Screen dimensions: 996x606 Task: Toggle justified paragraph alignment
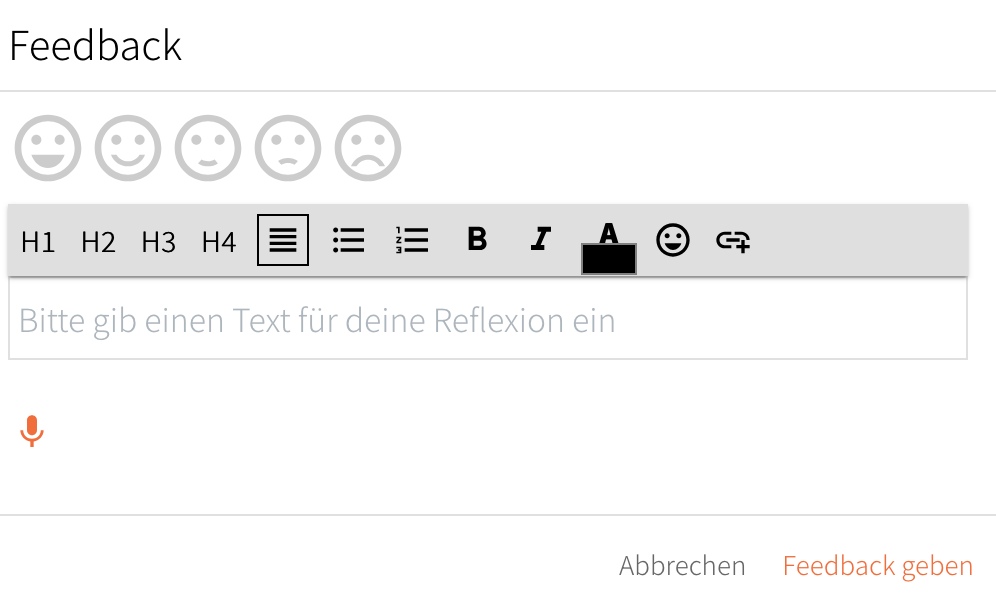tap(283, 240)
